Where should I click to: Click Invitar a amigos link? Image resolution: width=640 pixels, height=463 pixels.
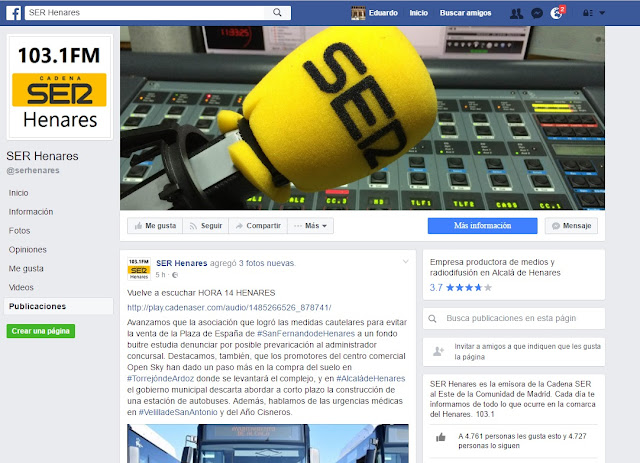point(527,352)
